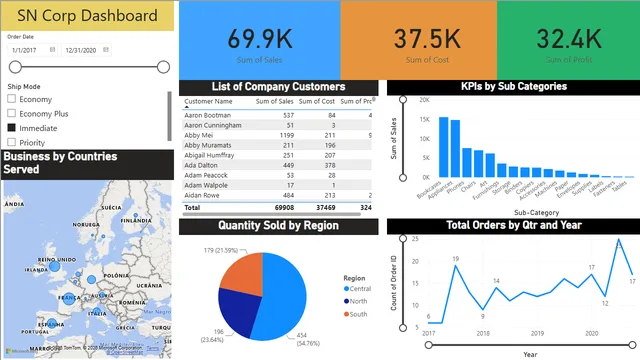
Task: Click the total sales value 69908
Action: [284, 207]
